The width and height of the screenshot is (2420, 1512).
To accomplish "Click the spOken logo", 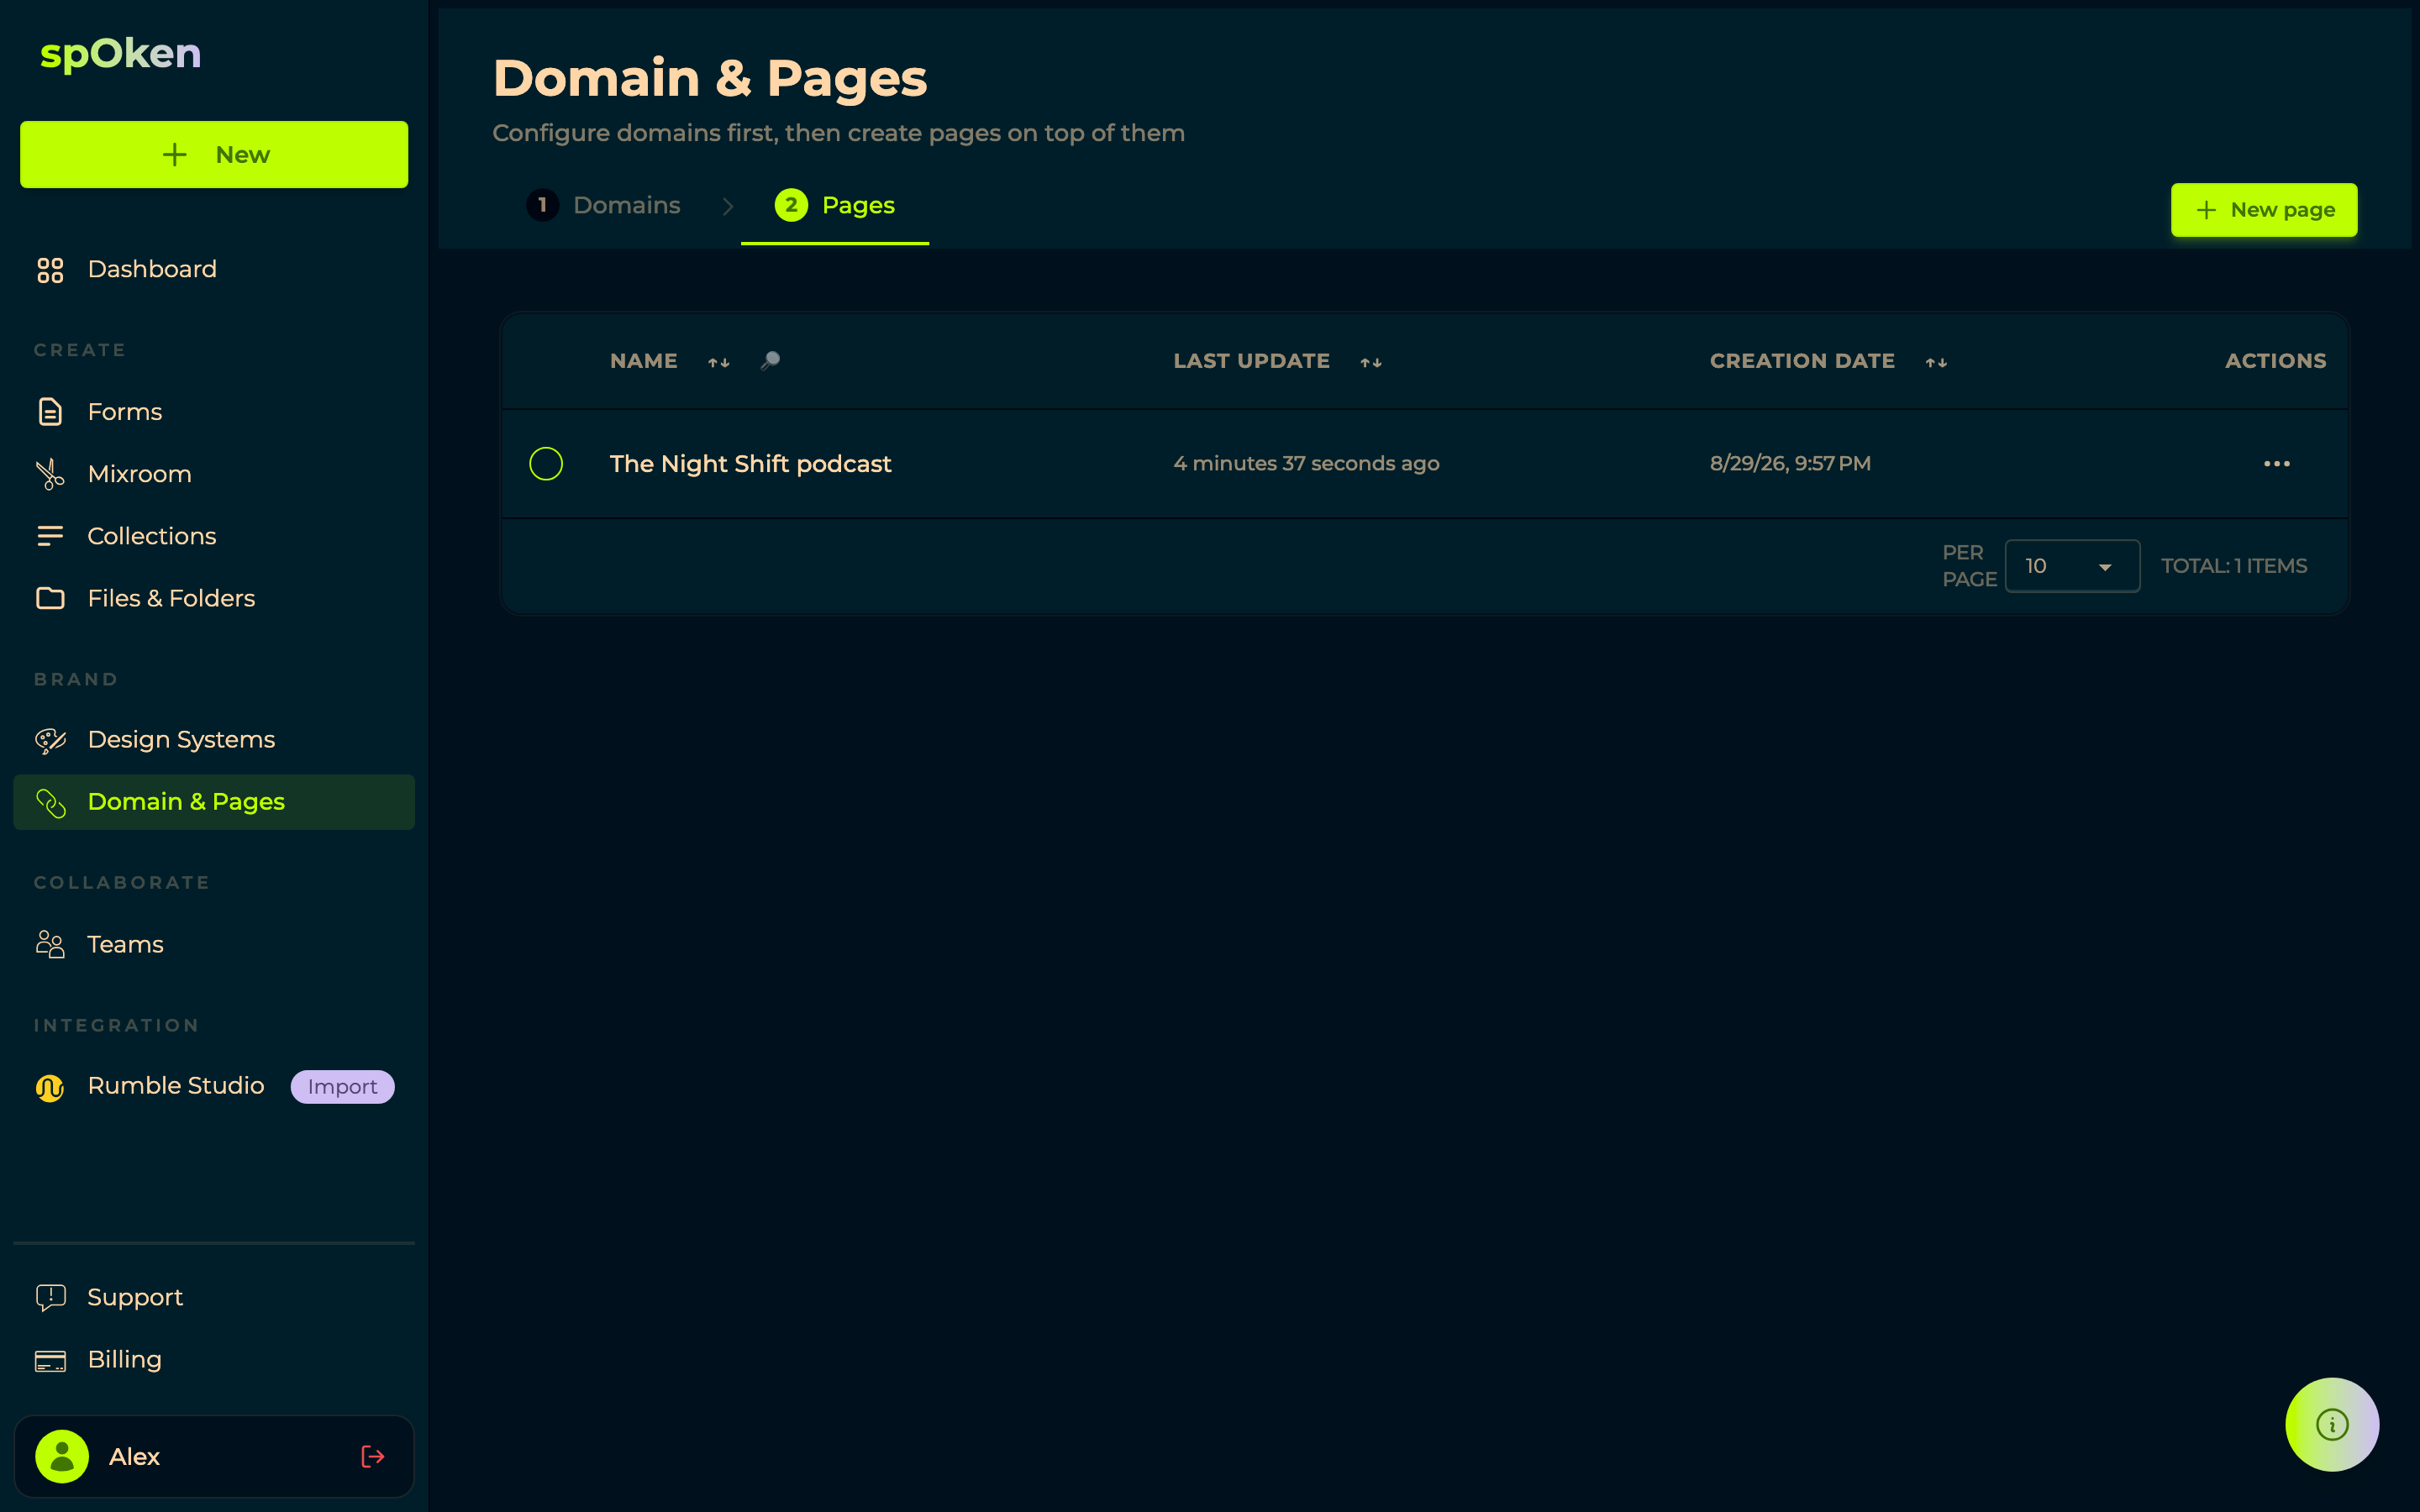I will (x=121, y=54).
